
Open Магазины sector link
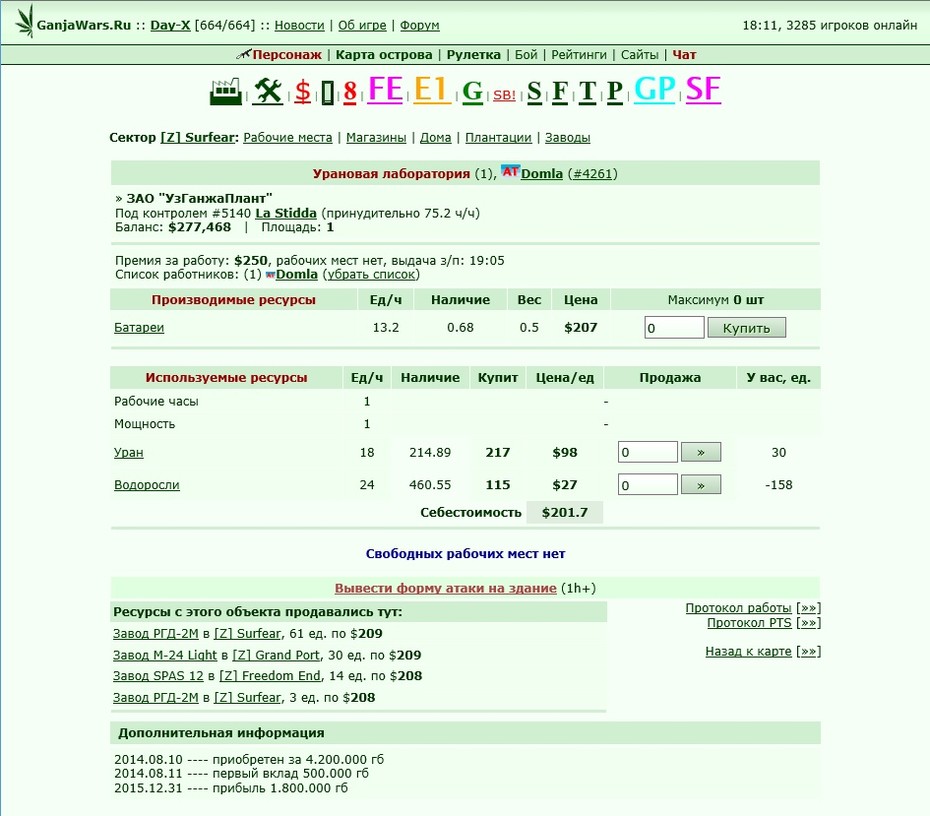click(x=376, y=138)
